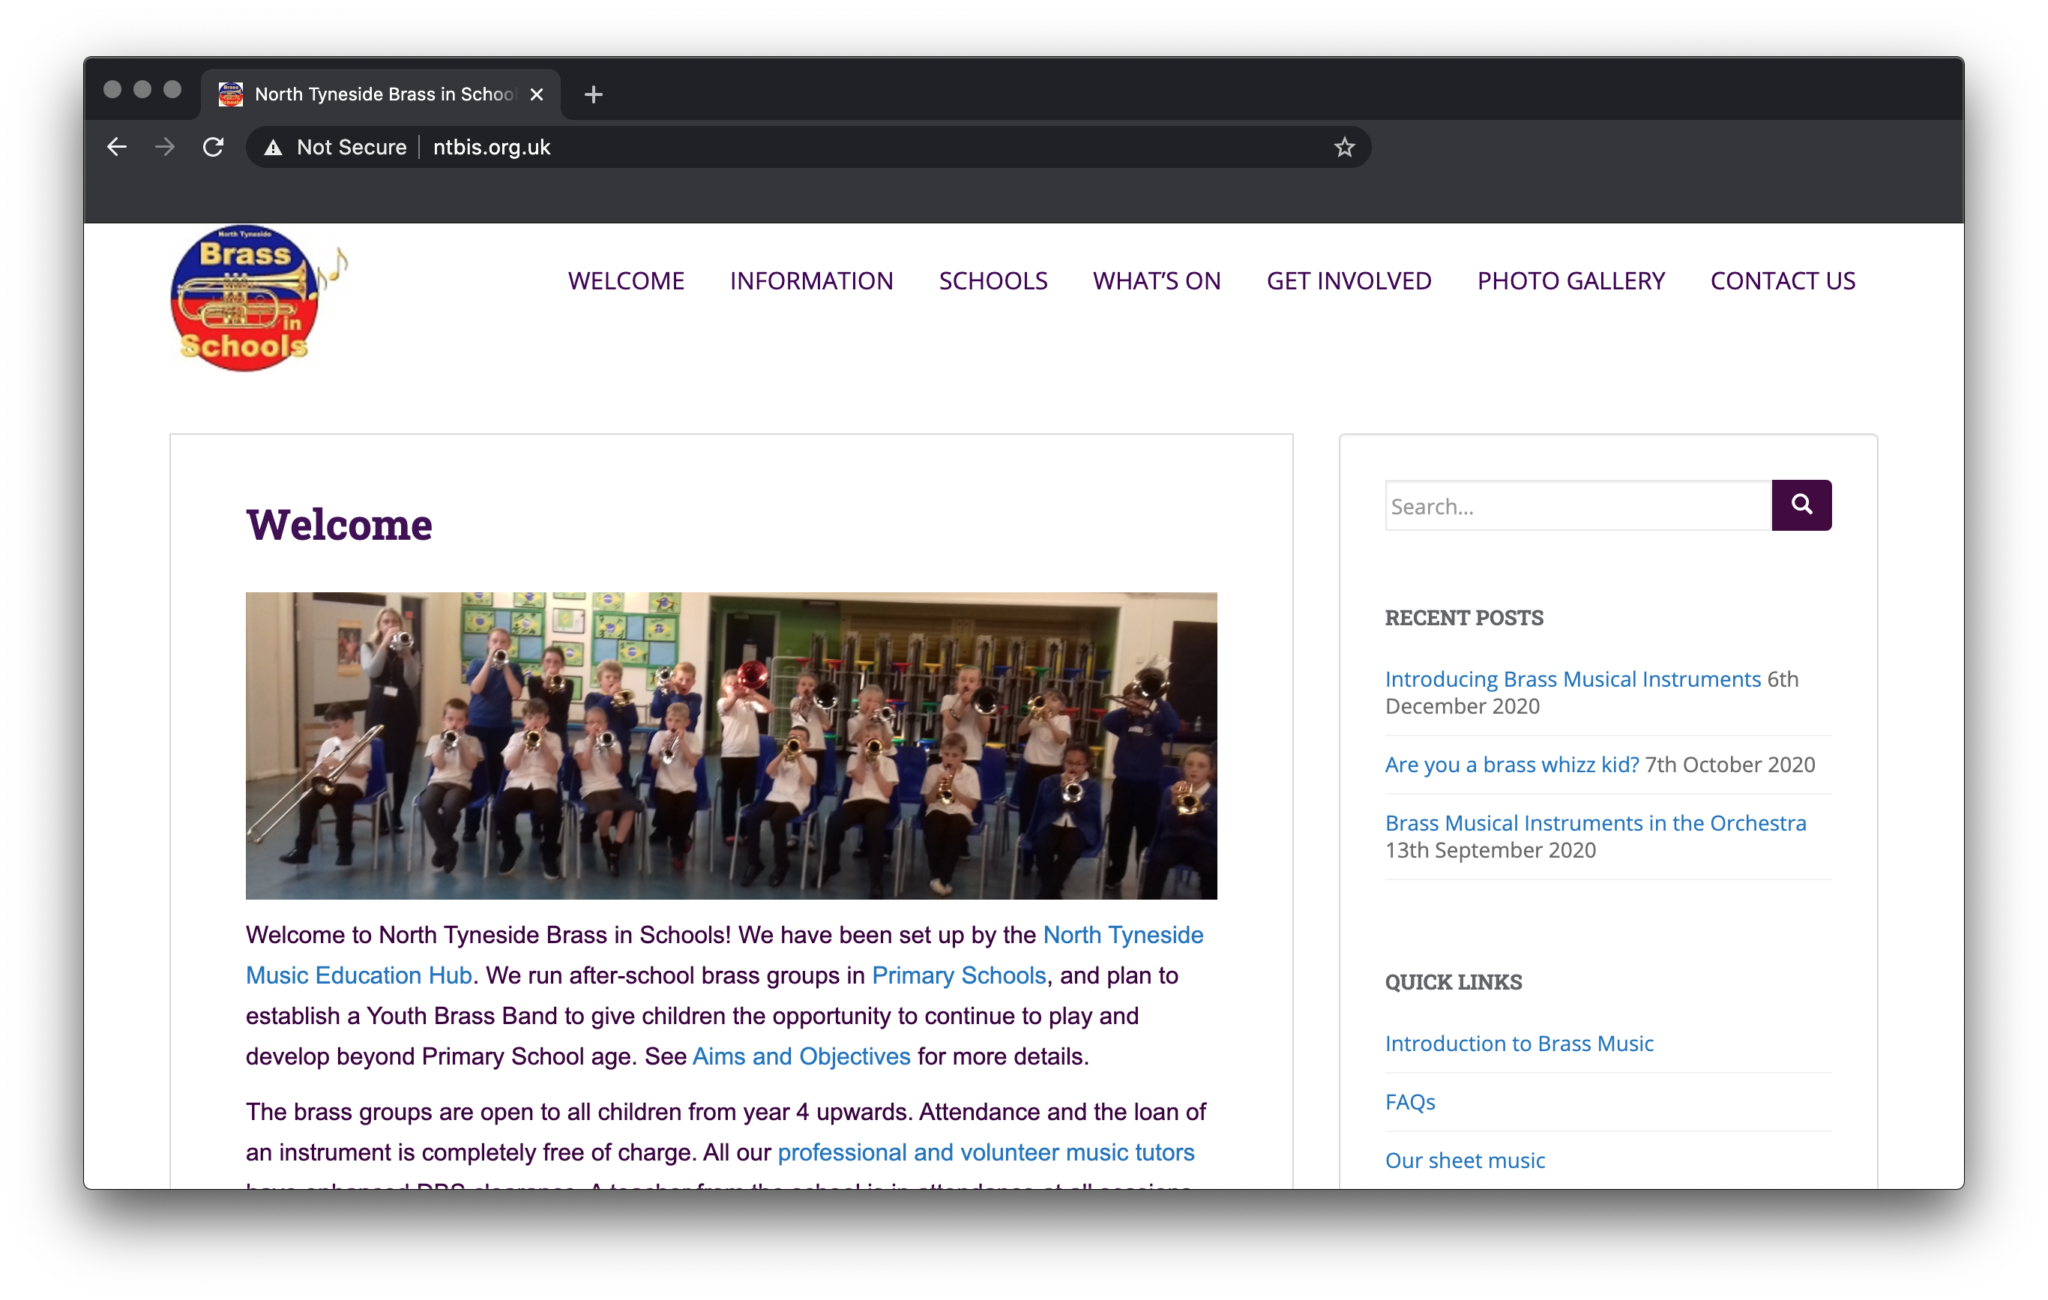Click the RECENT POSTS heading
The width and height of the screenshot is (2048, 1300).
1464,618
